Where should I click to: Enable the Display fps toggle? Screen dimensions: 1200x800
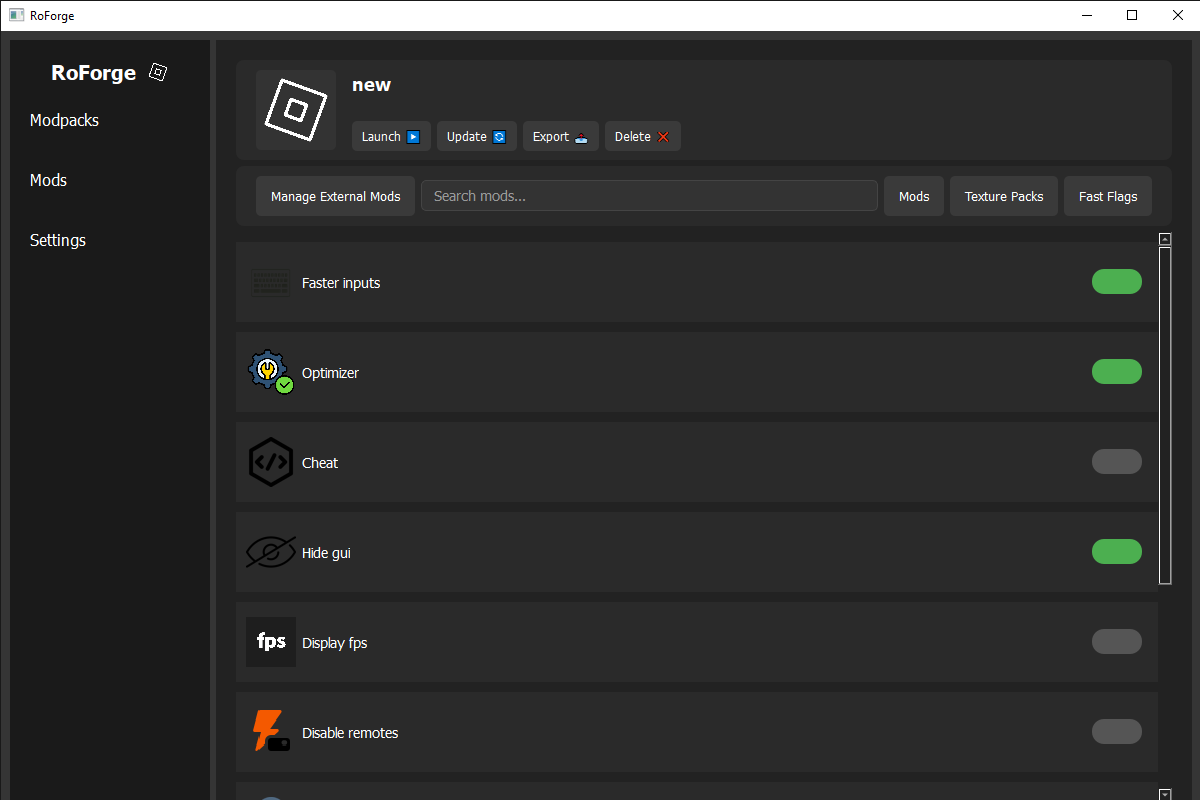1117,642
